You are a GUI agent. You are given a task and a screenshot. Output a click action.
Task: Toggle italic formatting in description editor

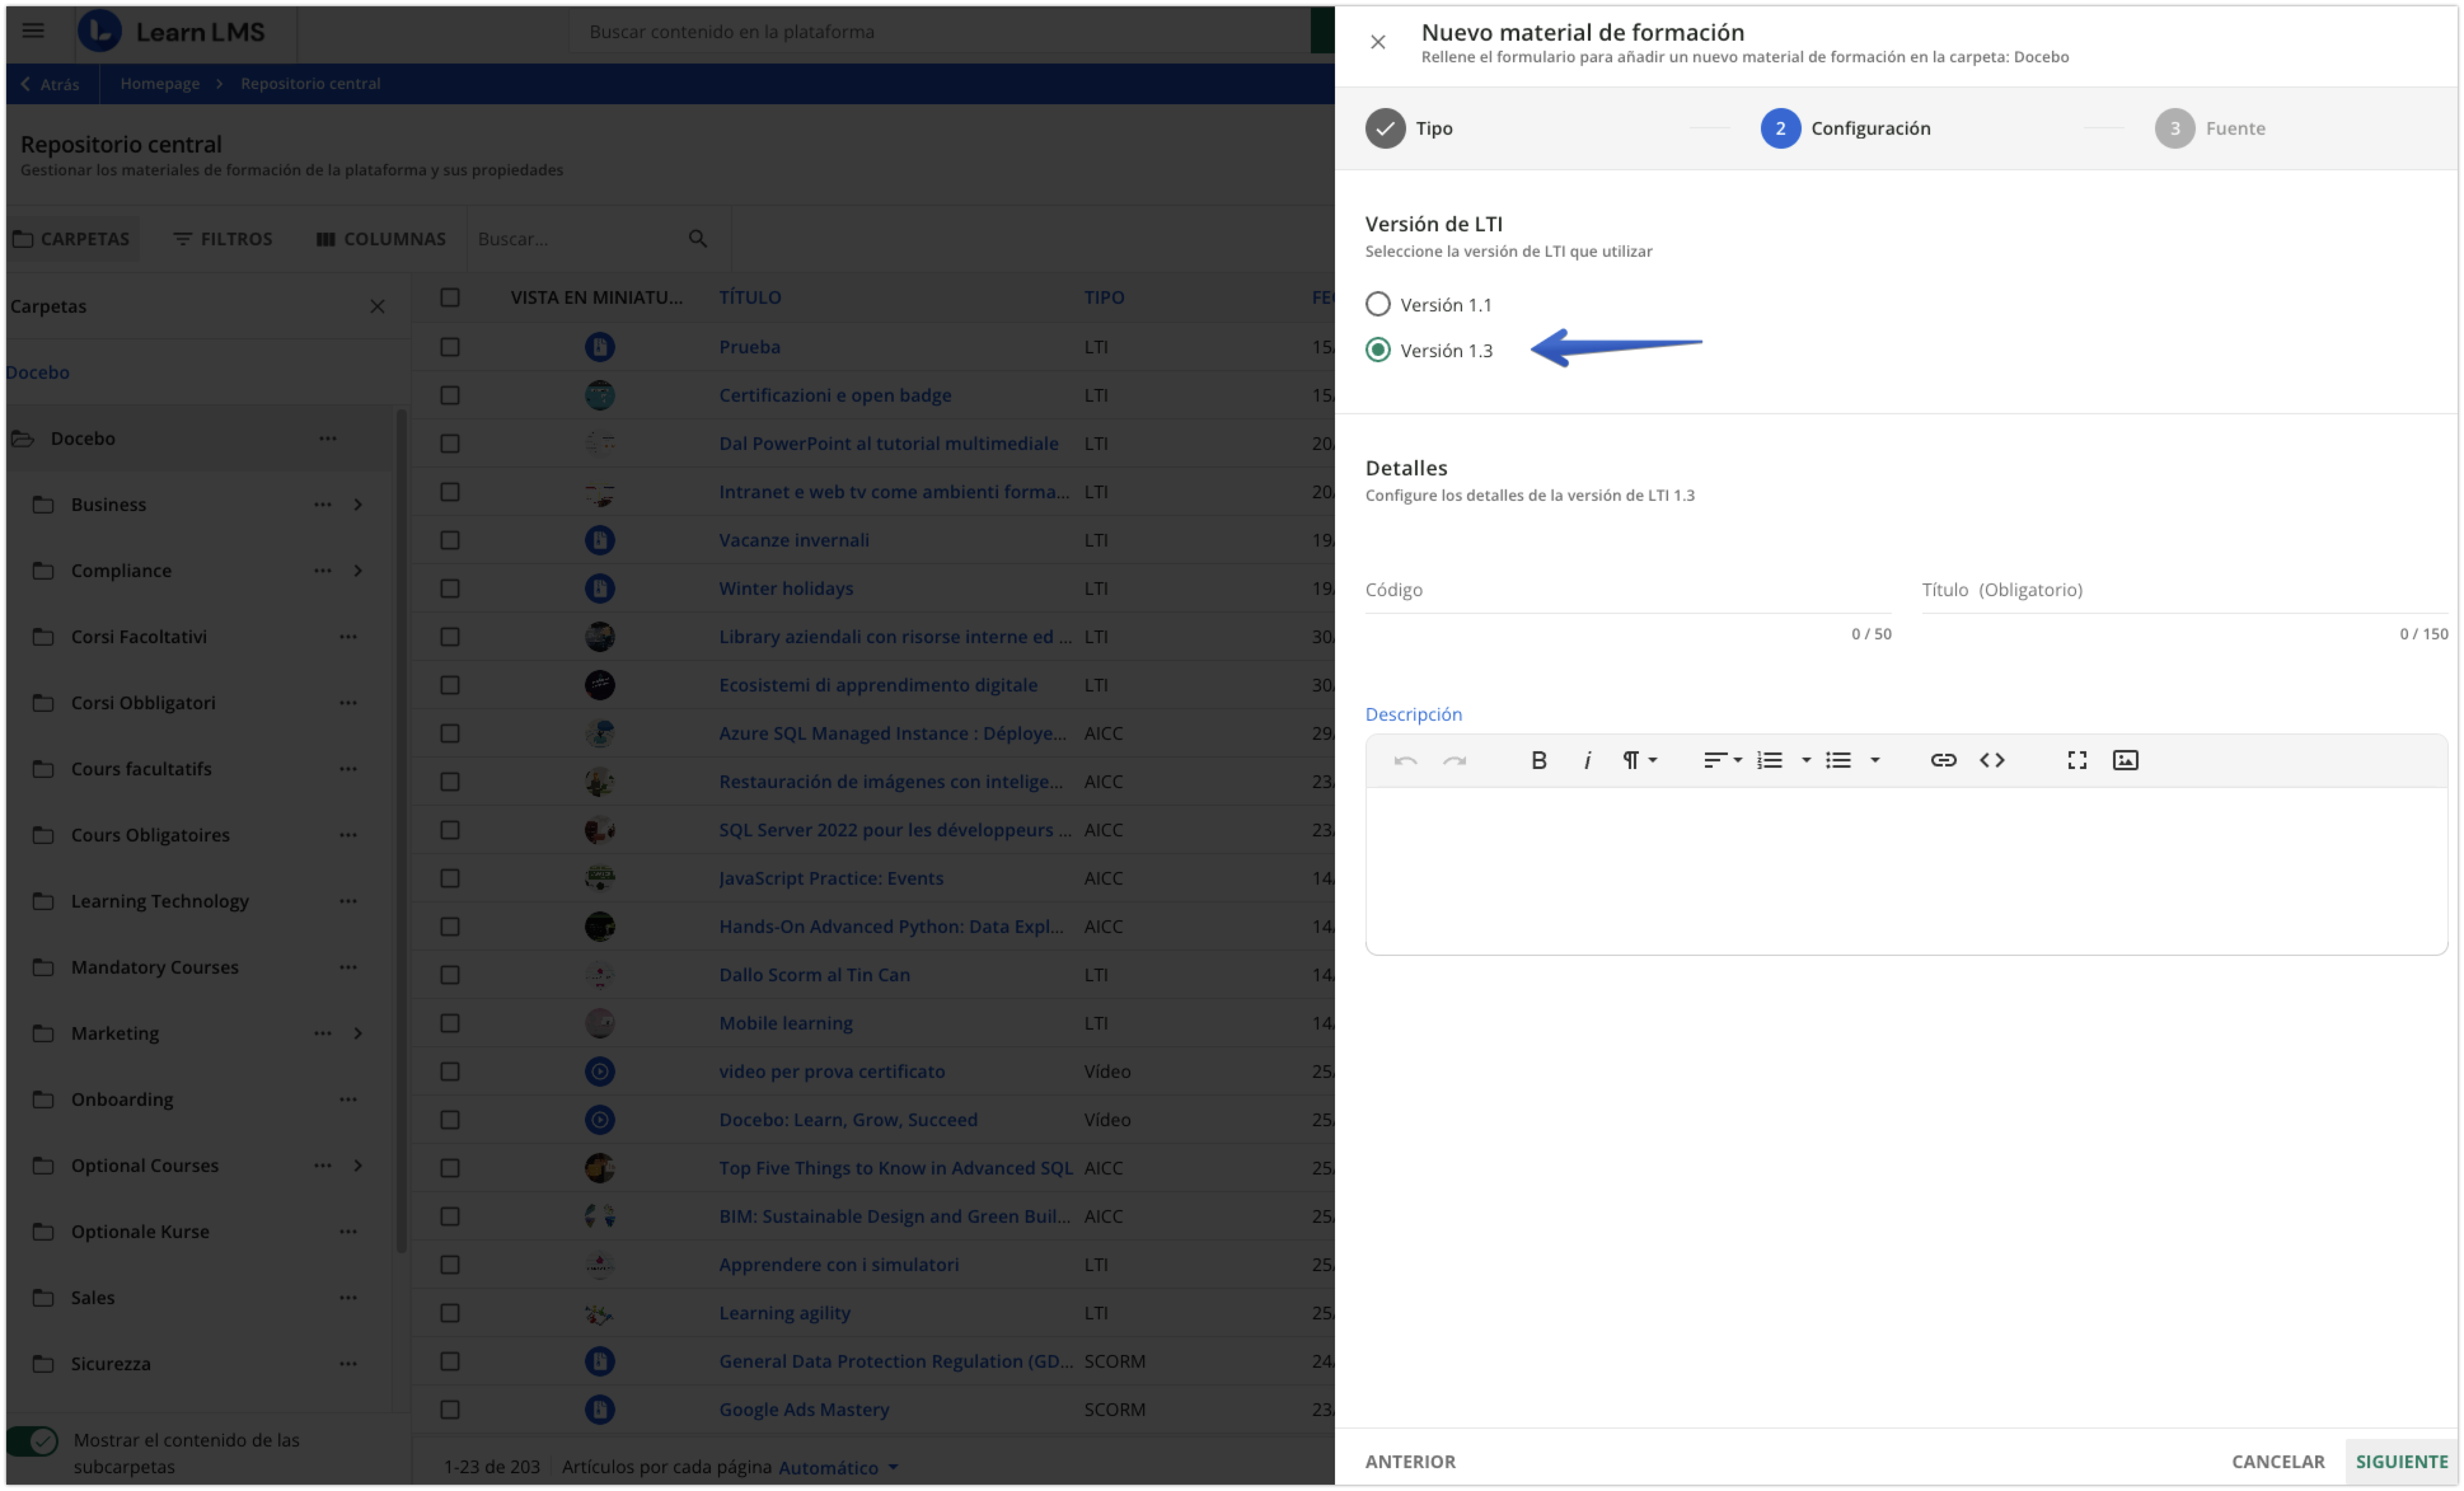(x=1586, y=760)
